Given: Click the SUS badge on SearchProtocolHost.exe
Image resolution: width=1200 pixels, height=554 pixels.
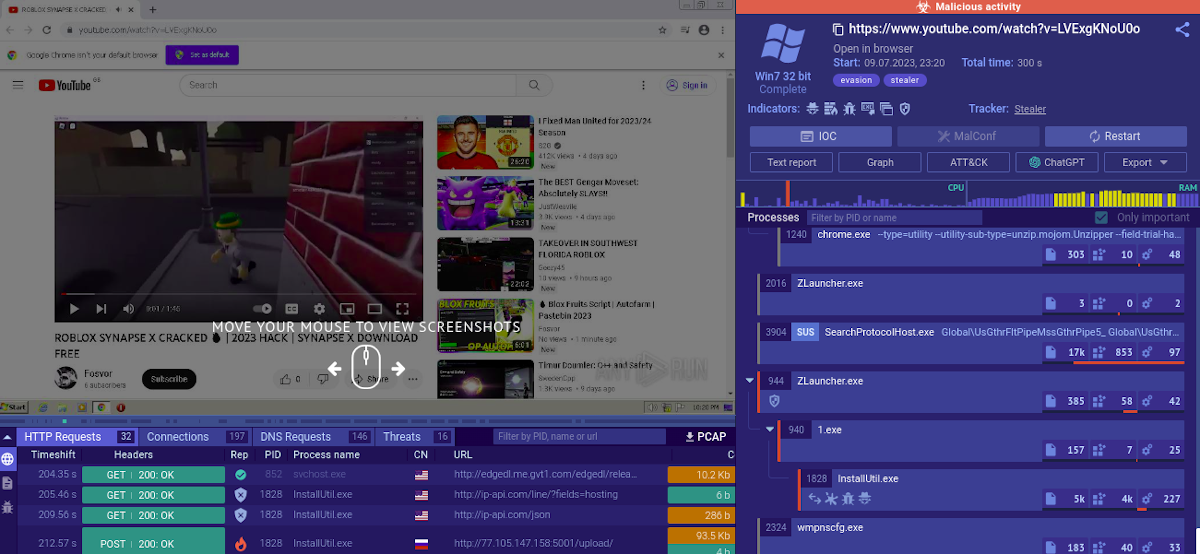Looking at the screenshot, I should [x=805, y=332].
